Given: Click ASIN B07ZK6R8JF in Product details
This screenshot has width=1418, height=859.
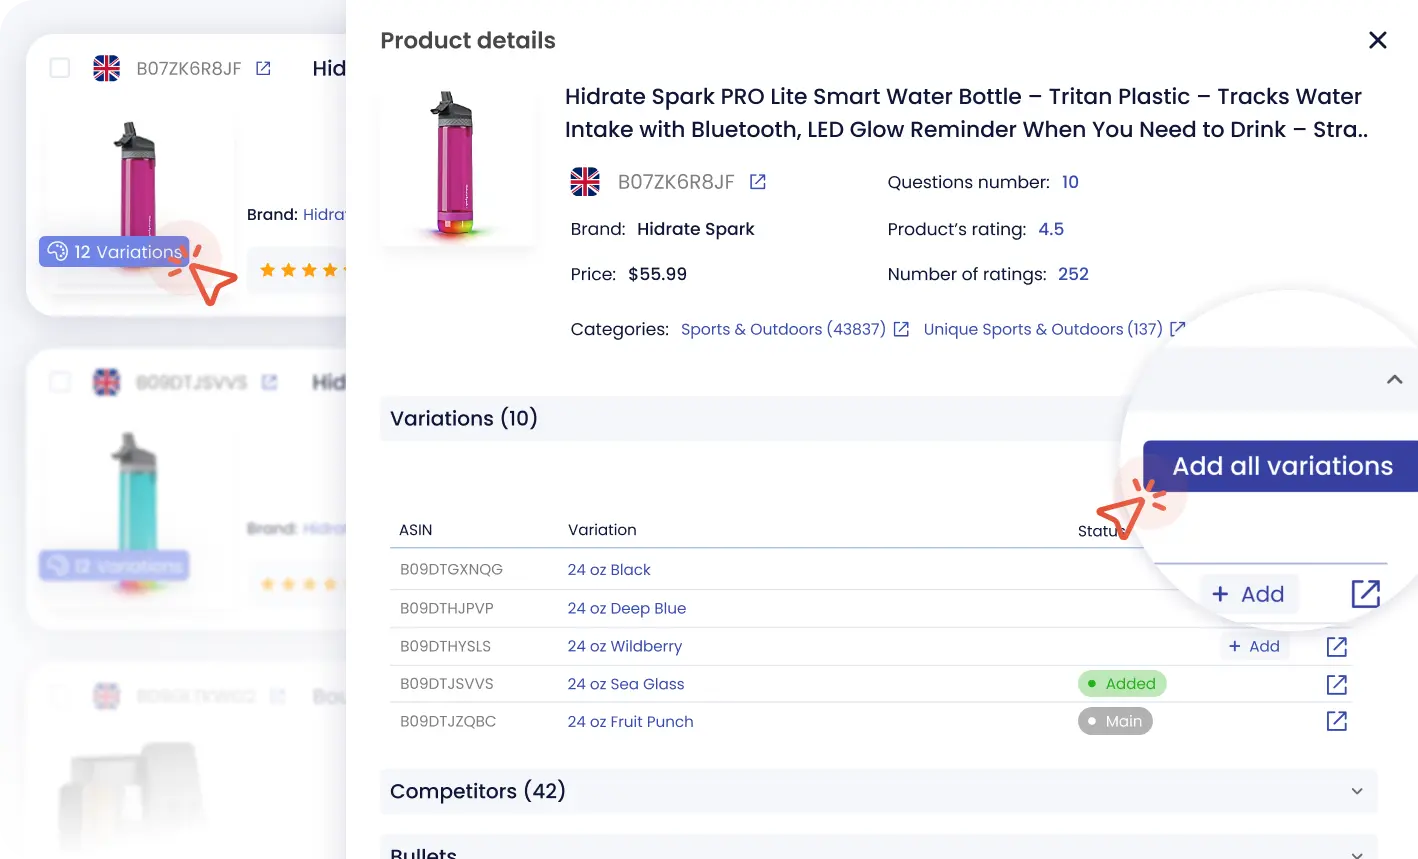Looking at the screenshot, I should tap(676, 182).
